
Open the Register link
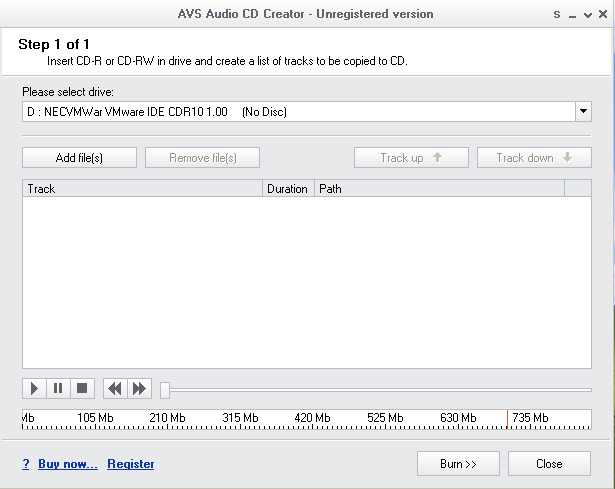coord(131,464)
